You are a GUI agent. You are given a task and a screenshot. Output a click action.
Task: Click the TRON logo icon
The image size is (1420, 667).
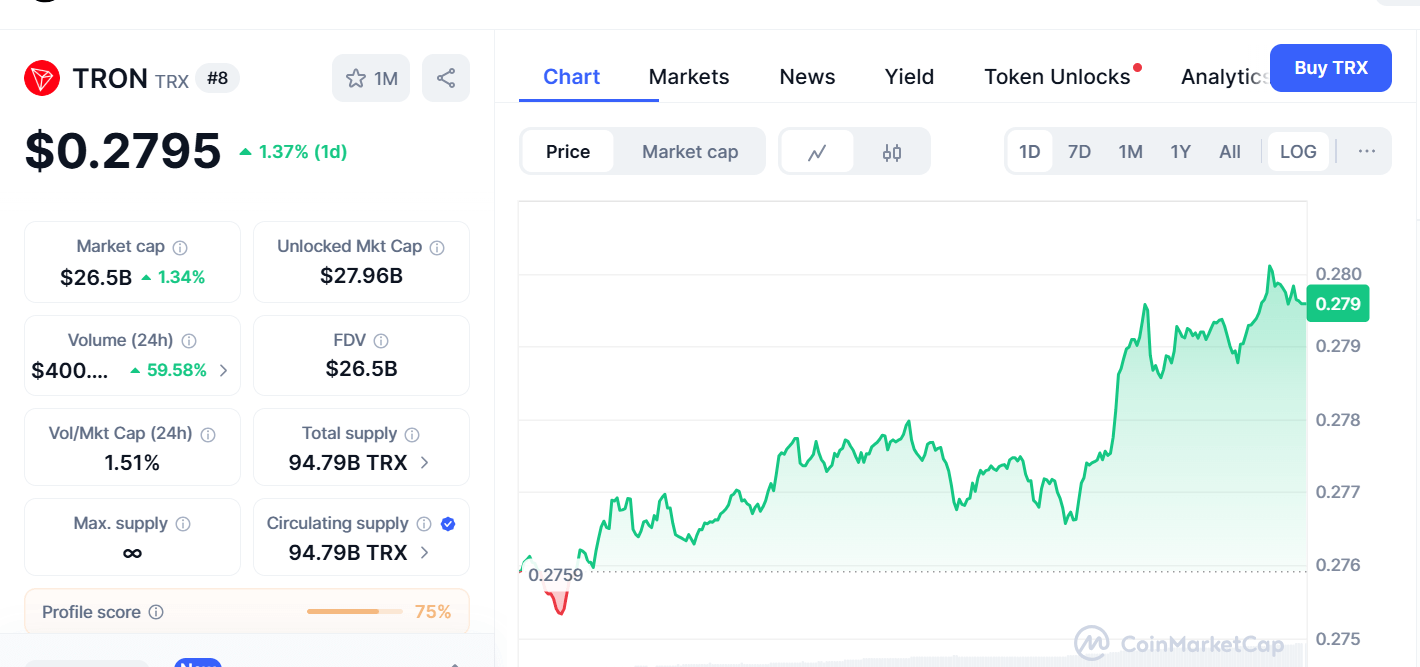tap(42, 78)
